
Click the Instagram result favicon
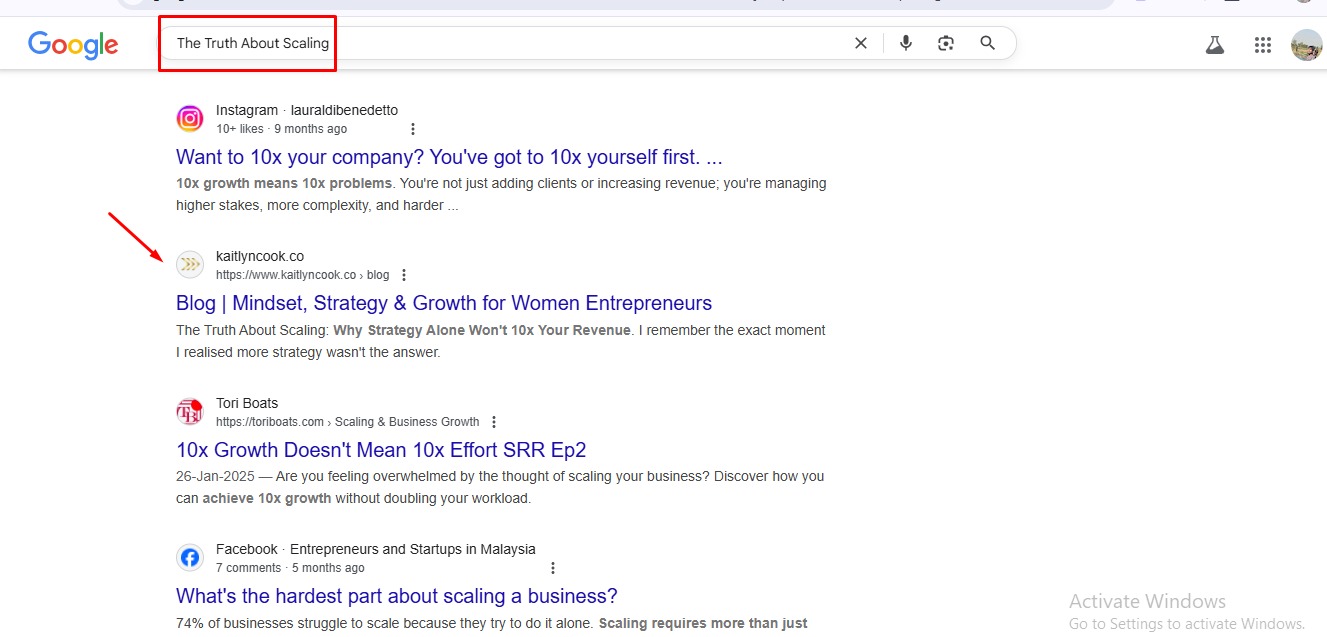click(x=190, y=119)
